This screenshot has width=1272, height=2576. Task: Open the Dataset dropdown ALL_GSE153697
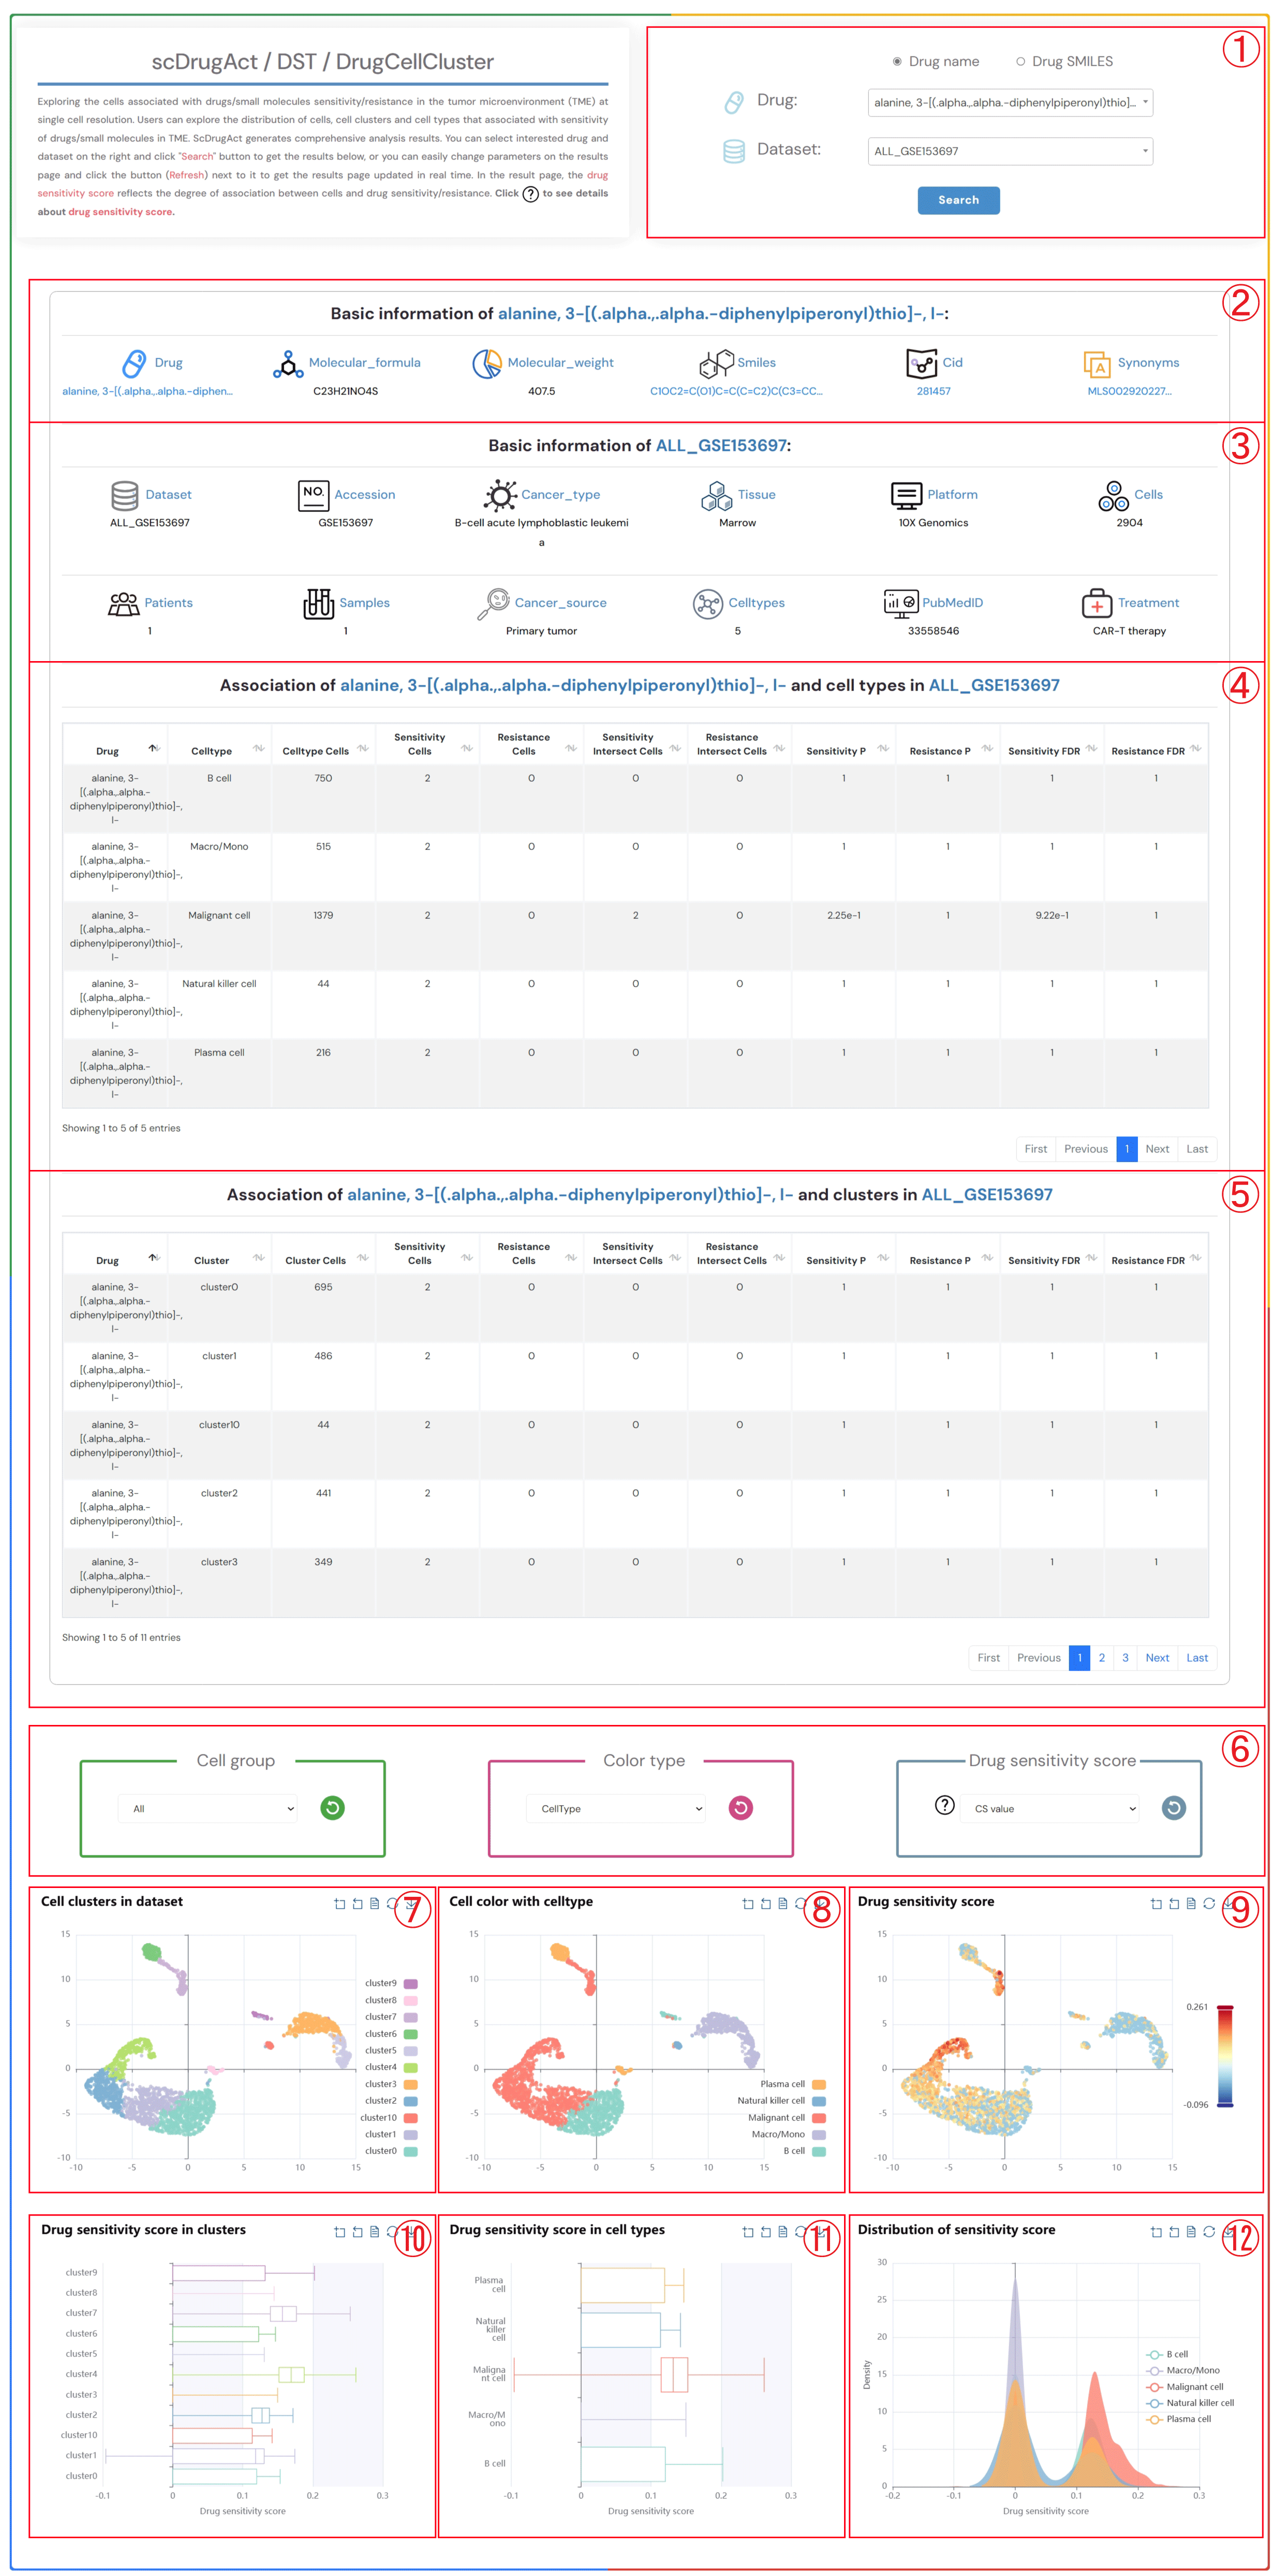coord(1010,151)
